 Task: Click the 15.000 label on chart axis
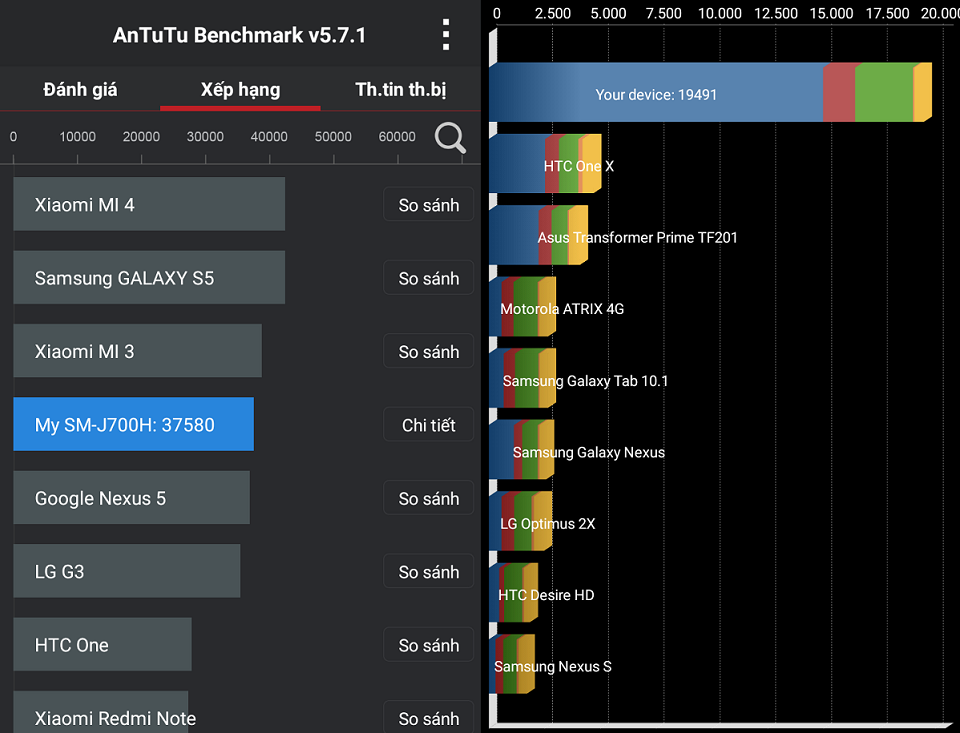click(x=831, y=13)
